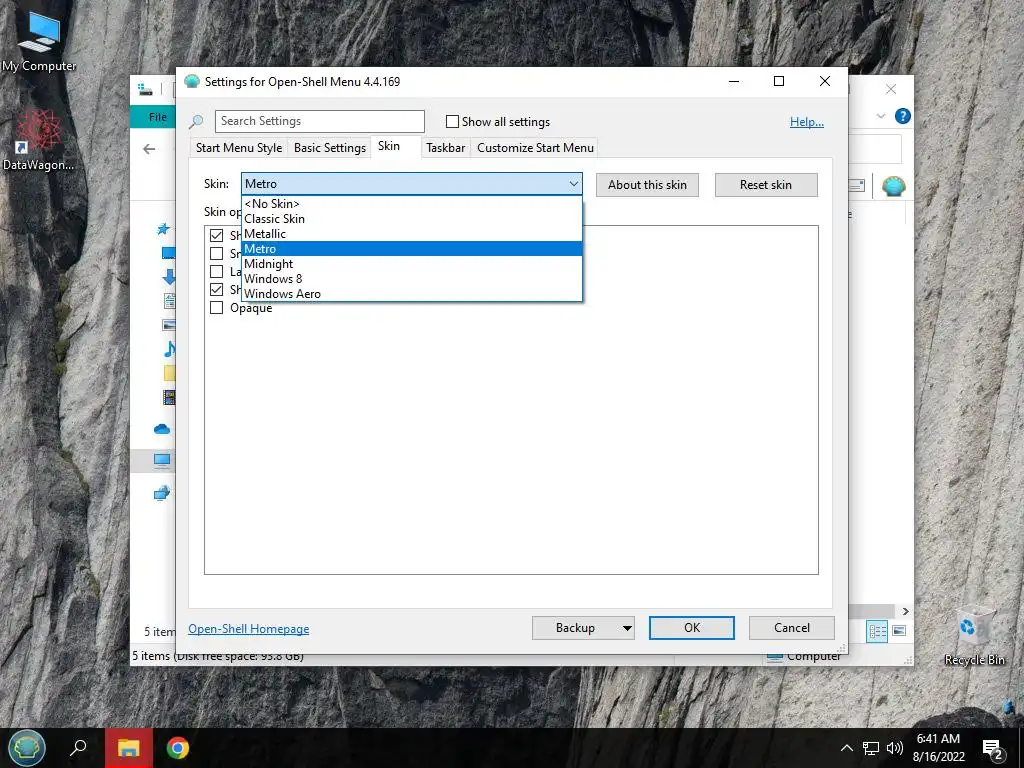Select Network icon in Explorer sidebar
1024x768 pixels.
(162, 493)
